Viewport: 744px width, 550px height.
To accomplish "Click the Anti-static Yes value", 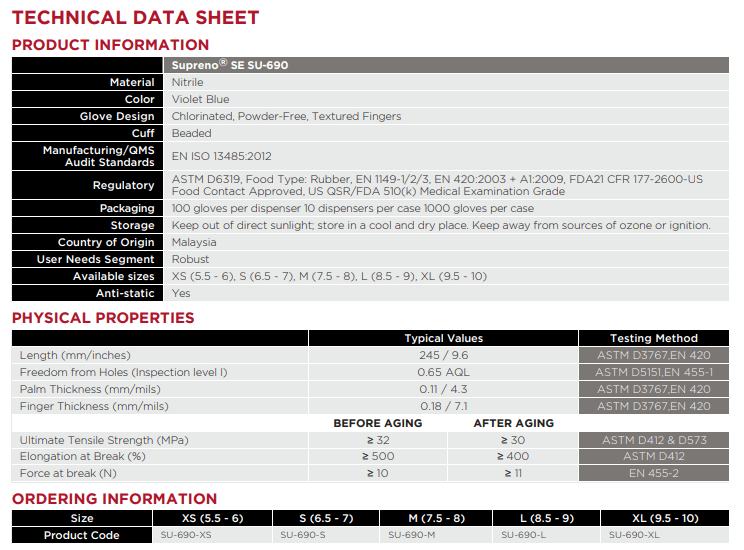I will click(x=181, y=293).
